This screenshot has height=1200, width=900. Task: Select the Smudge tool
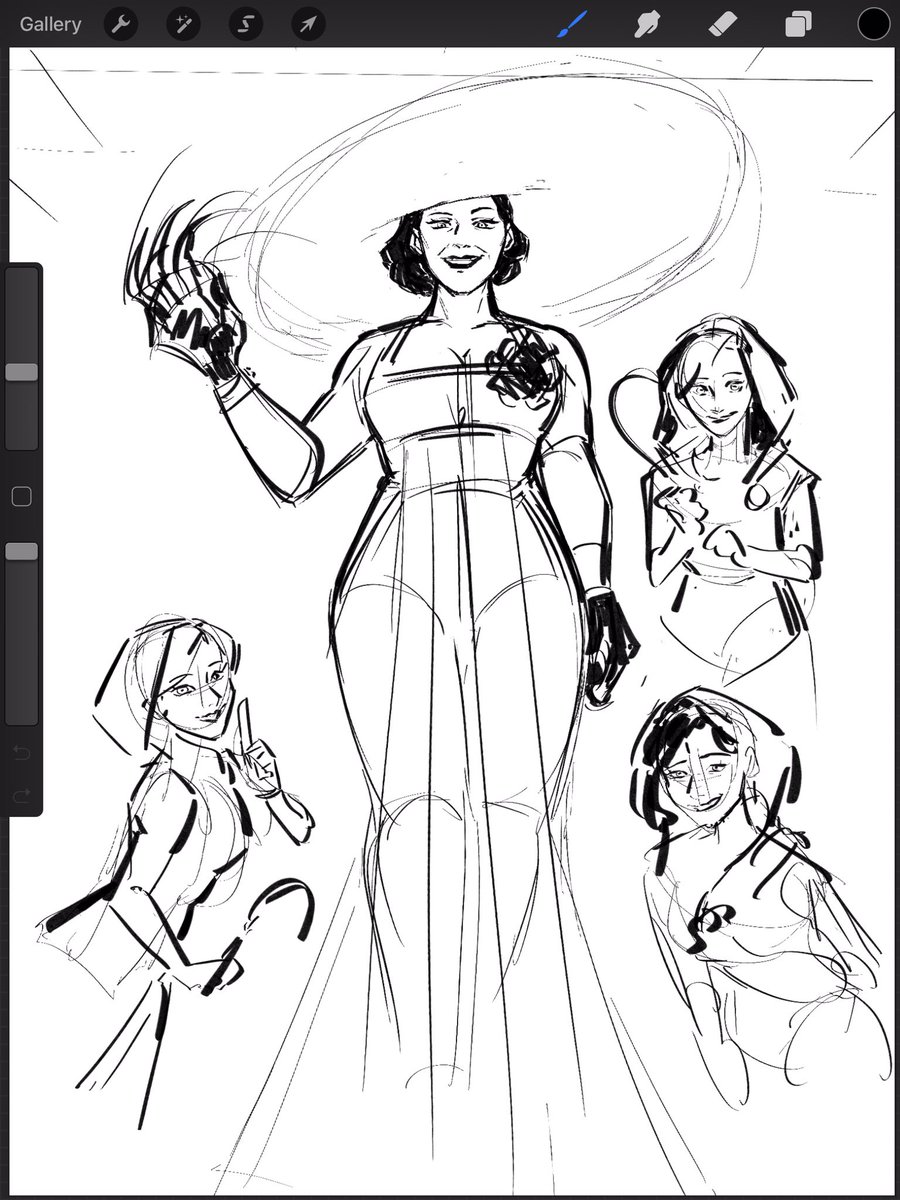(x=646, y=24)
